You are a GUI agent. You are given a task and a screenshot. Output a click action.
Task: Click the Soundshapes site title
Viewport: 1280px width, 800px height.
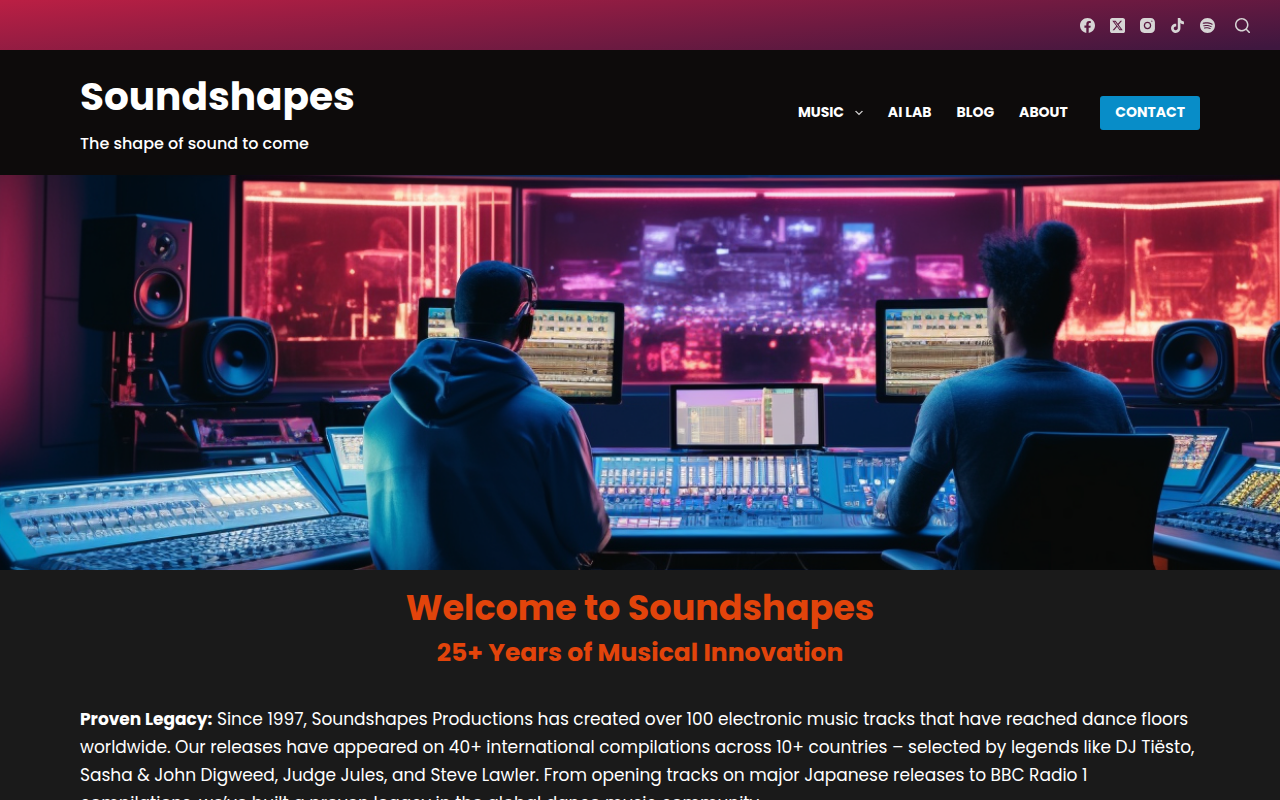(x=217, y=97)
